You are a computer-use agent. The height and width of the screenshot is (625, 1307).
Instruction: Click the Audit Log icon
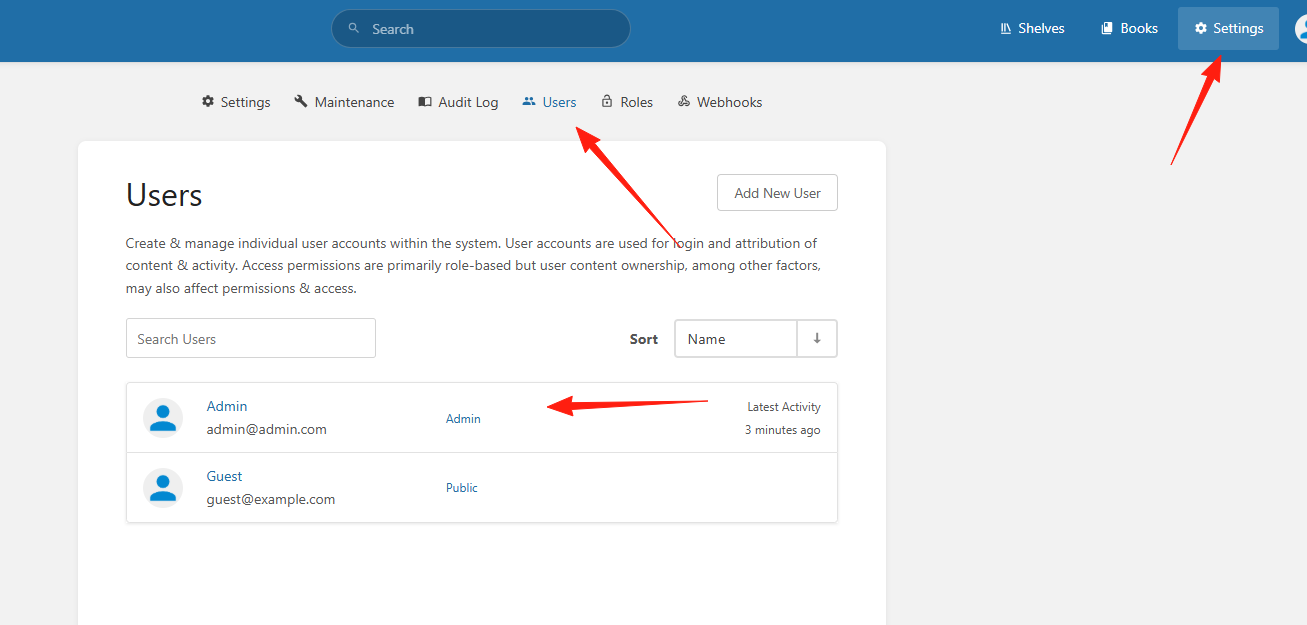[x=425, y=101]
